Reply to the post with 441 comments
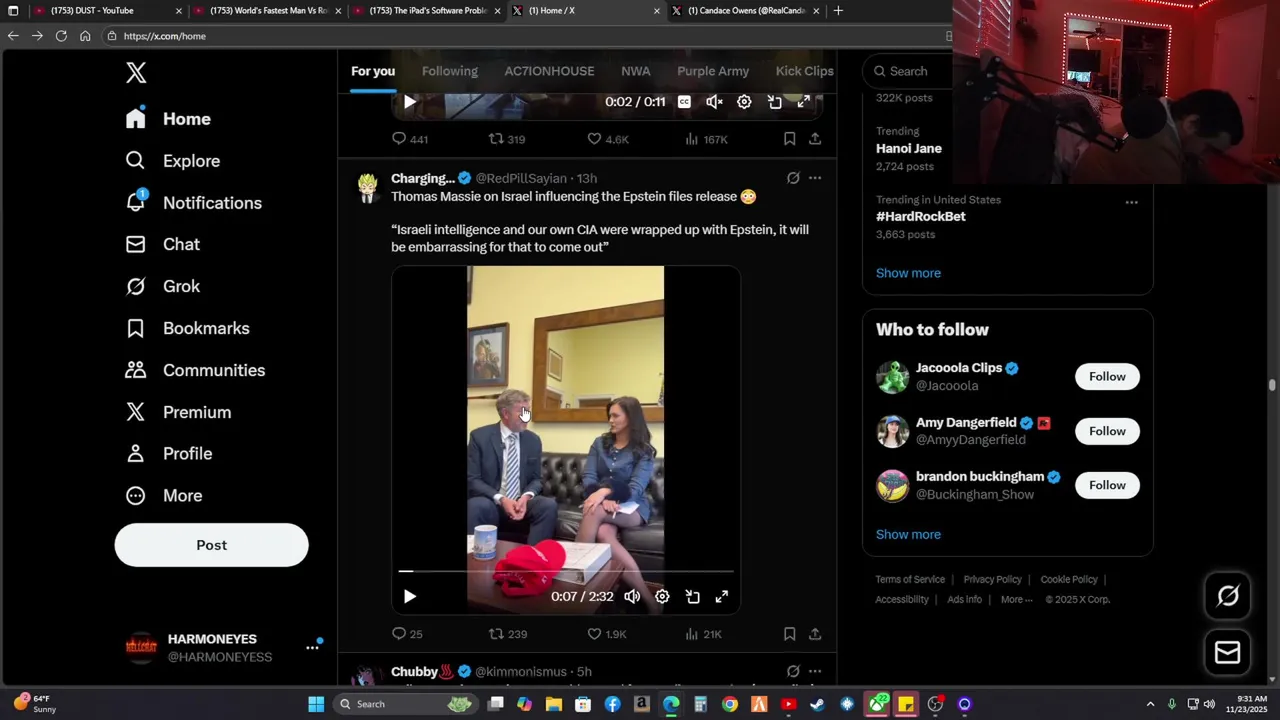Viewport: 1280px width, 720px height. point(409,139)
